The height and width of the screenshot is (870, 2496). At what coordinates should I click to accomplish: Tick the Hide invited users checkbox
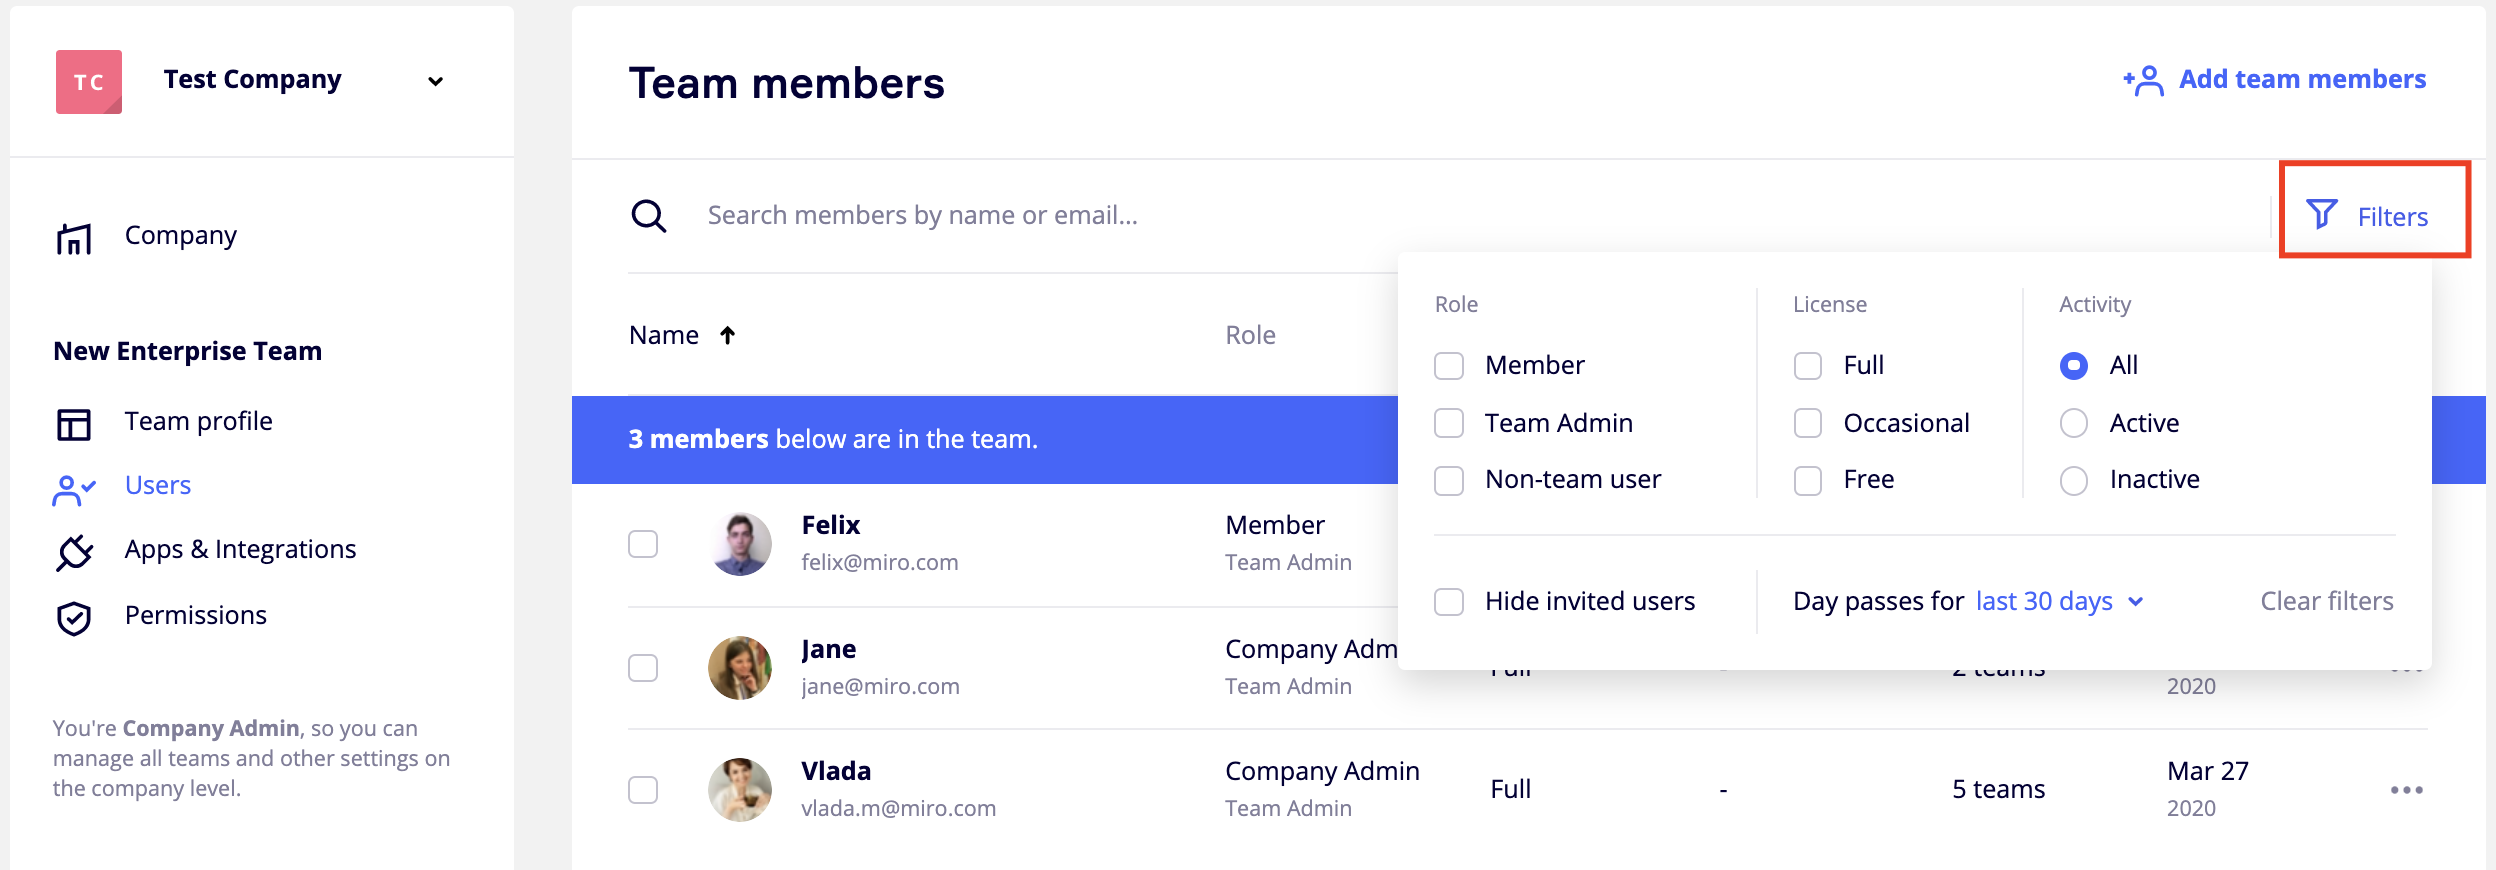click(1449, 602)
